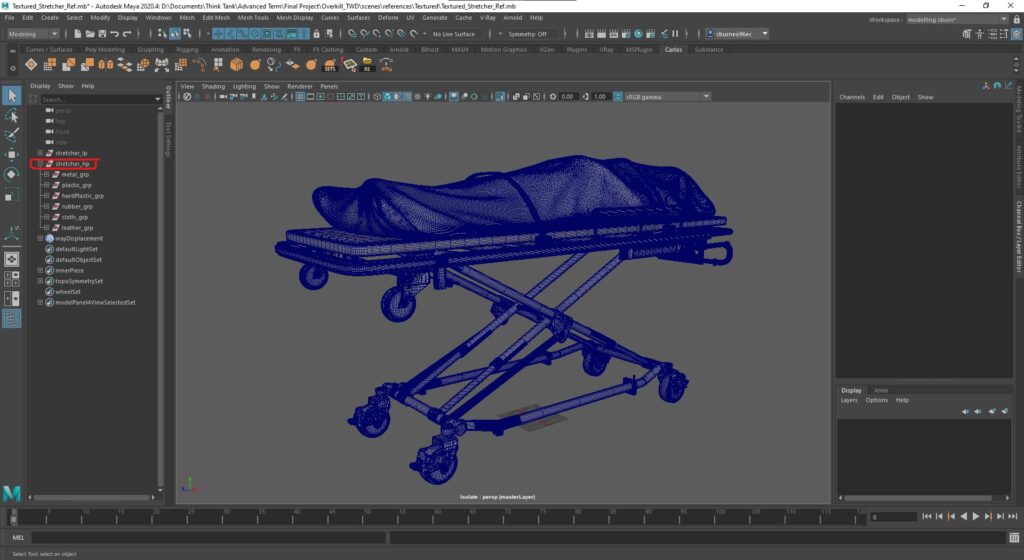Toggle workspace lock icon
This screenshot has width=1024, height=560.
(x=1016, y=20)
